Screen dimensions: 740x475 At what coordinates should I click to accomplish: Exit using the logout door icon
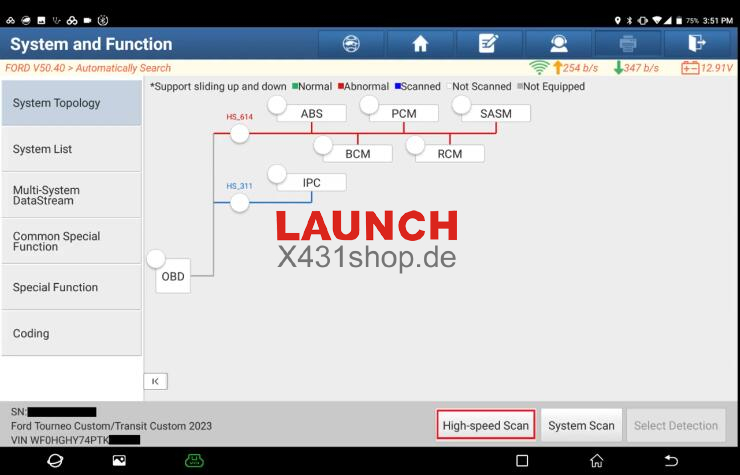click(697, 44)
